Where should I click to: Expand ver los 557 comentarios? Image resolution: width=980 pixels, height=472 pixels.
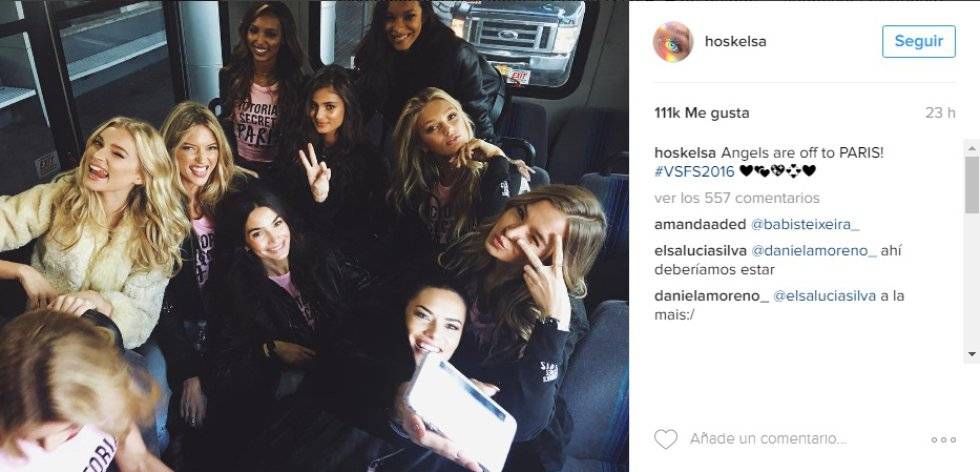click(737, 198)
